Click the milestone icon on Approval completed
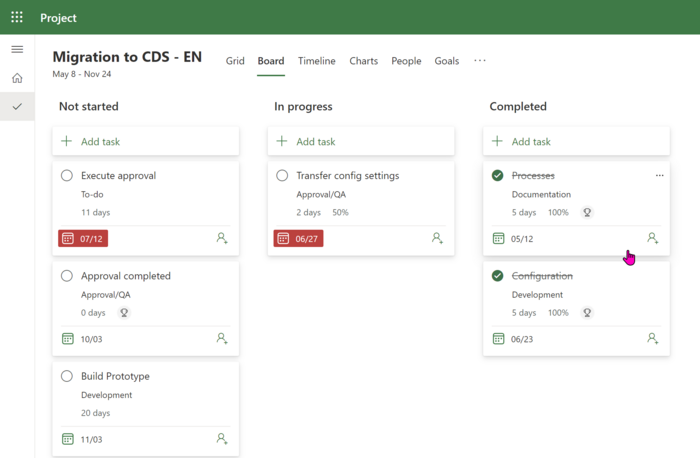This screenshot has width=700, height=458. pos(124,312)
